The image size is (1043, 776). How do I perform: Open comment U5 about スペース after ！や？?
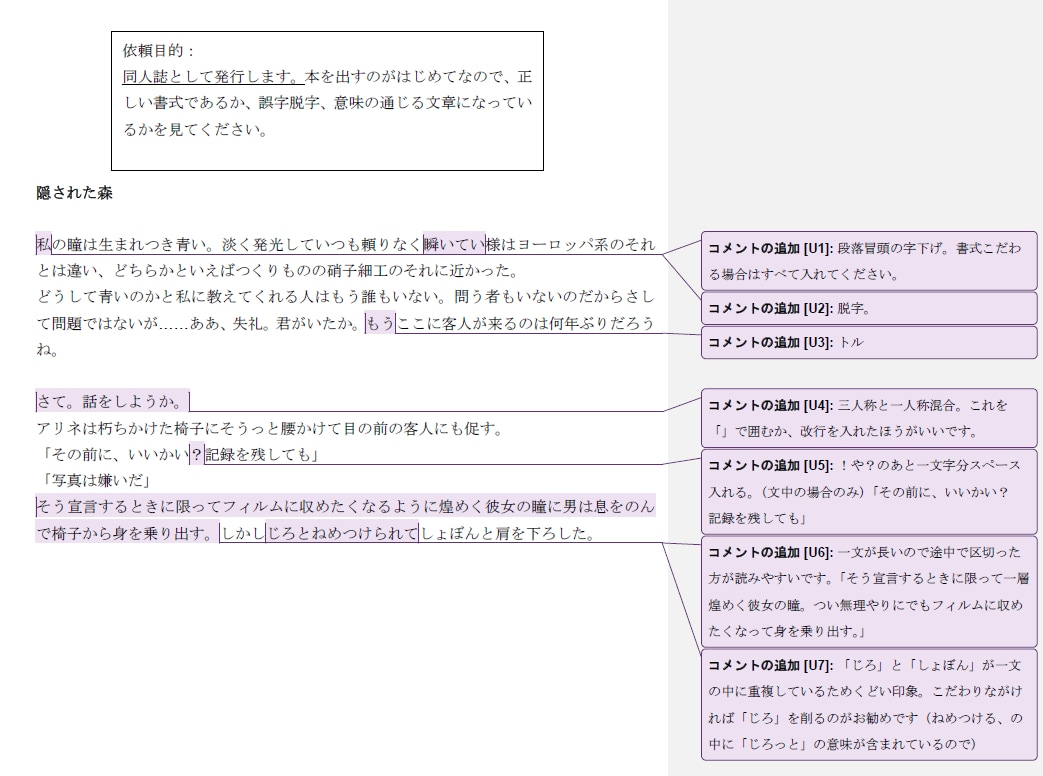pos(869,492)
